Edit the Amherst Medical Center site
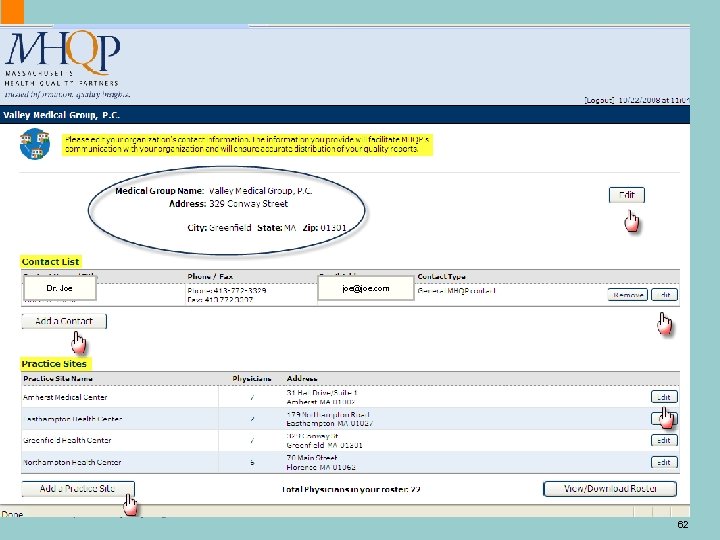Viewport: 720px width, 540px height. (x=664, y=397)
